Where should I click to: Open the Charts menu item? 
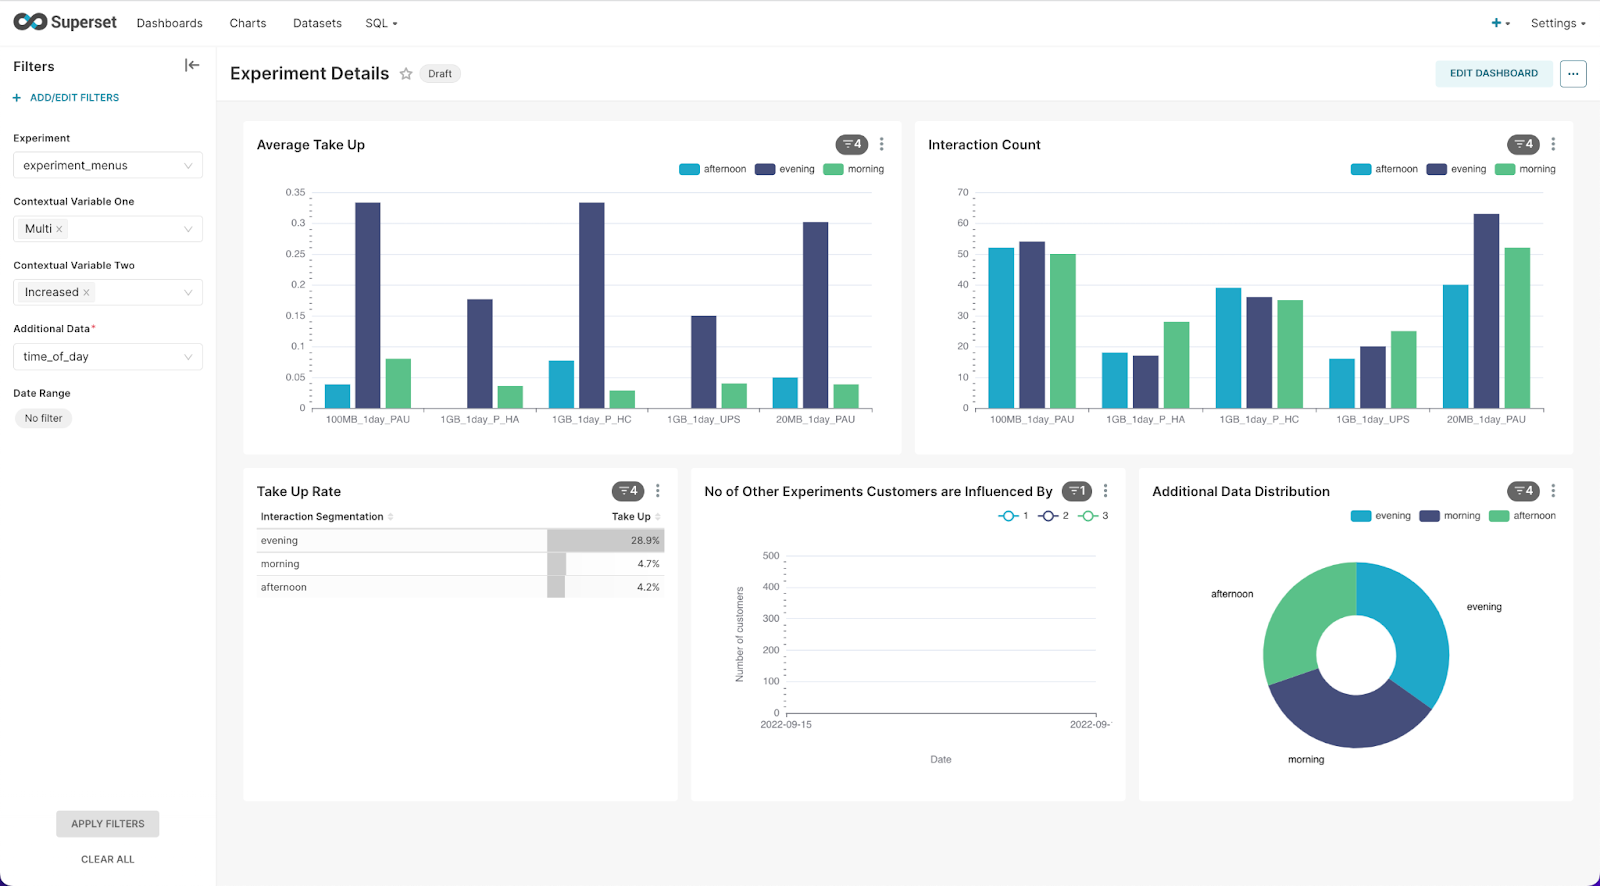tap(248, 23)
